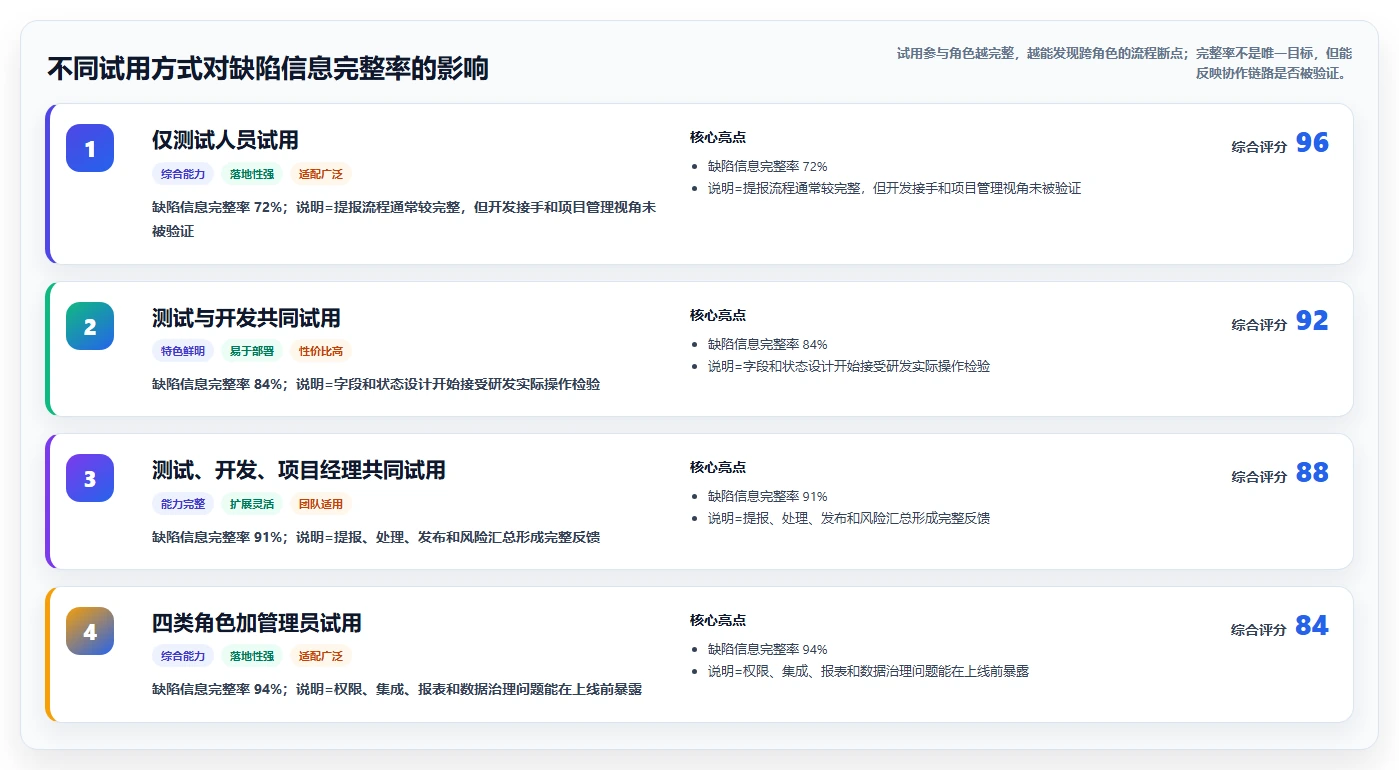Screen dimensions: 1399x770
Task: Click the header note starting 试用参与角色越完整
Action: coord(1124,63)
